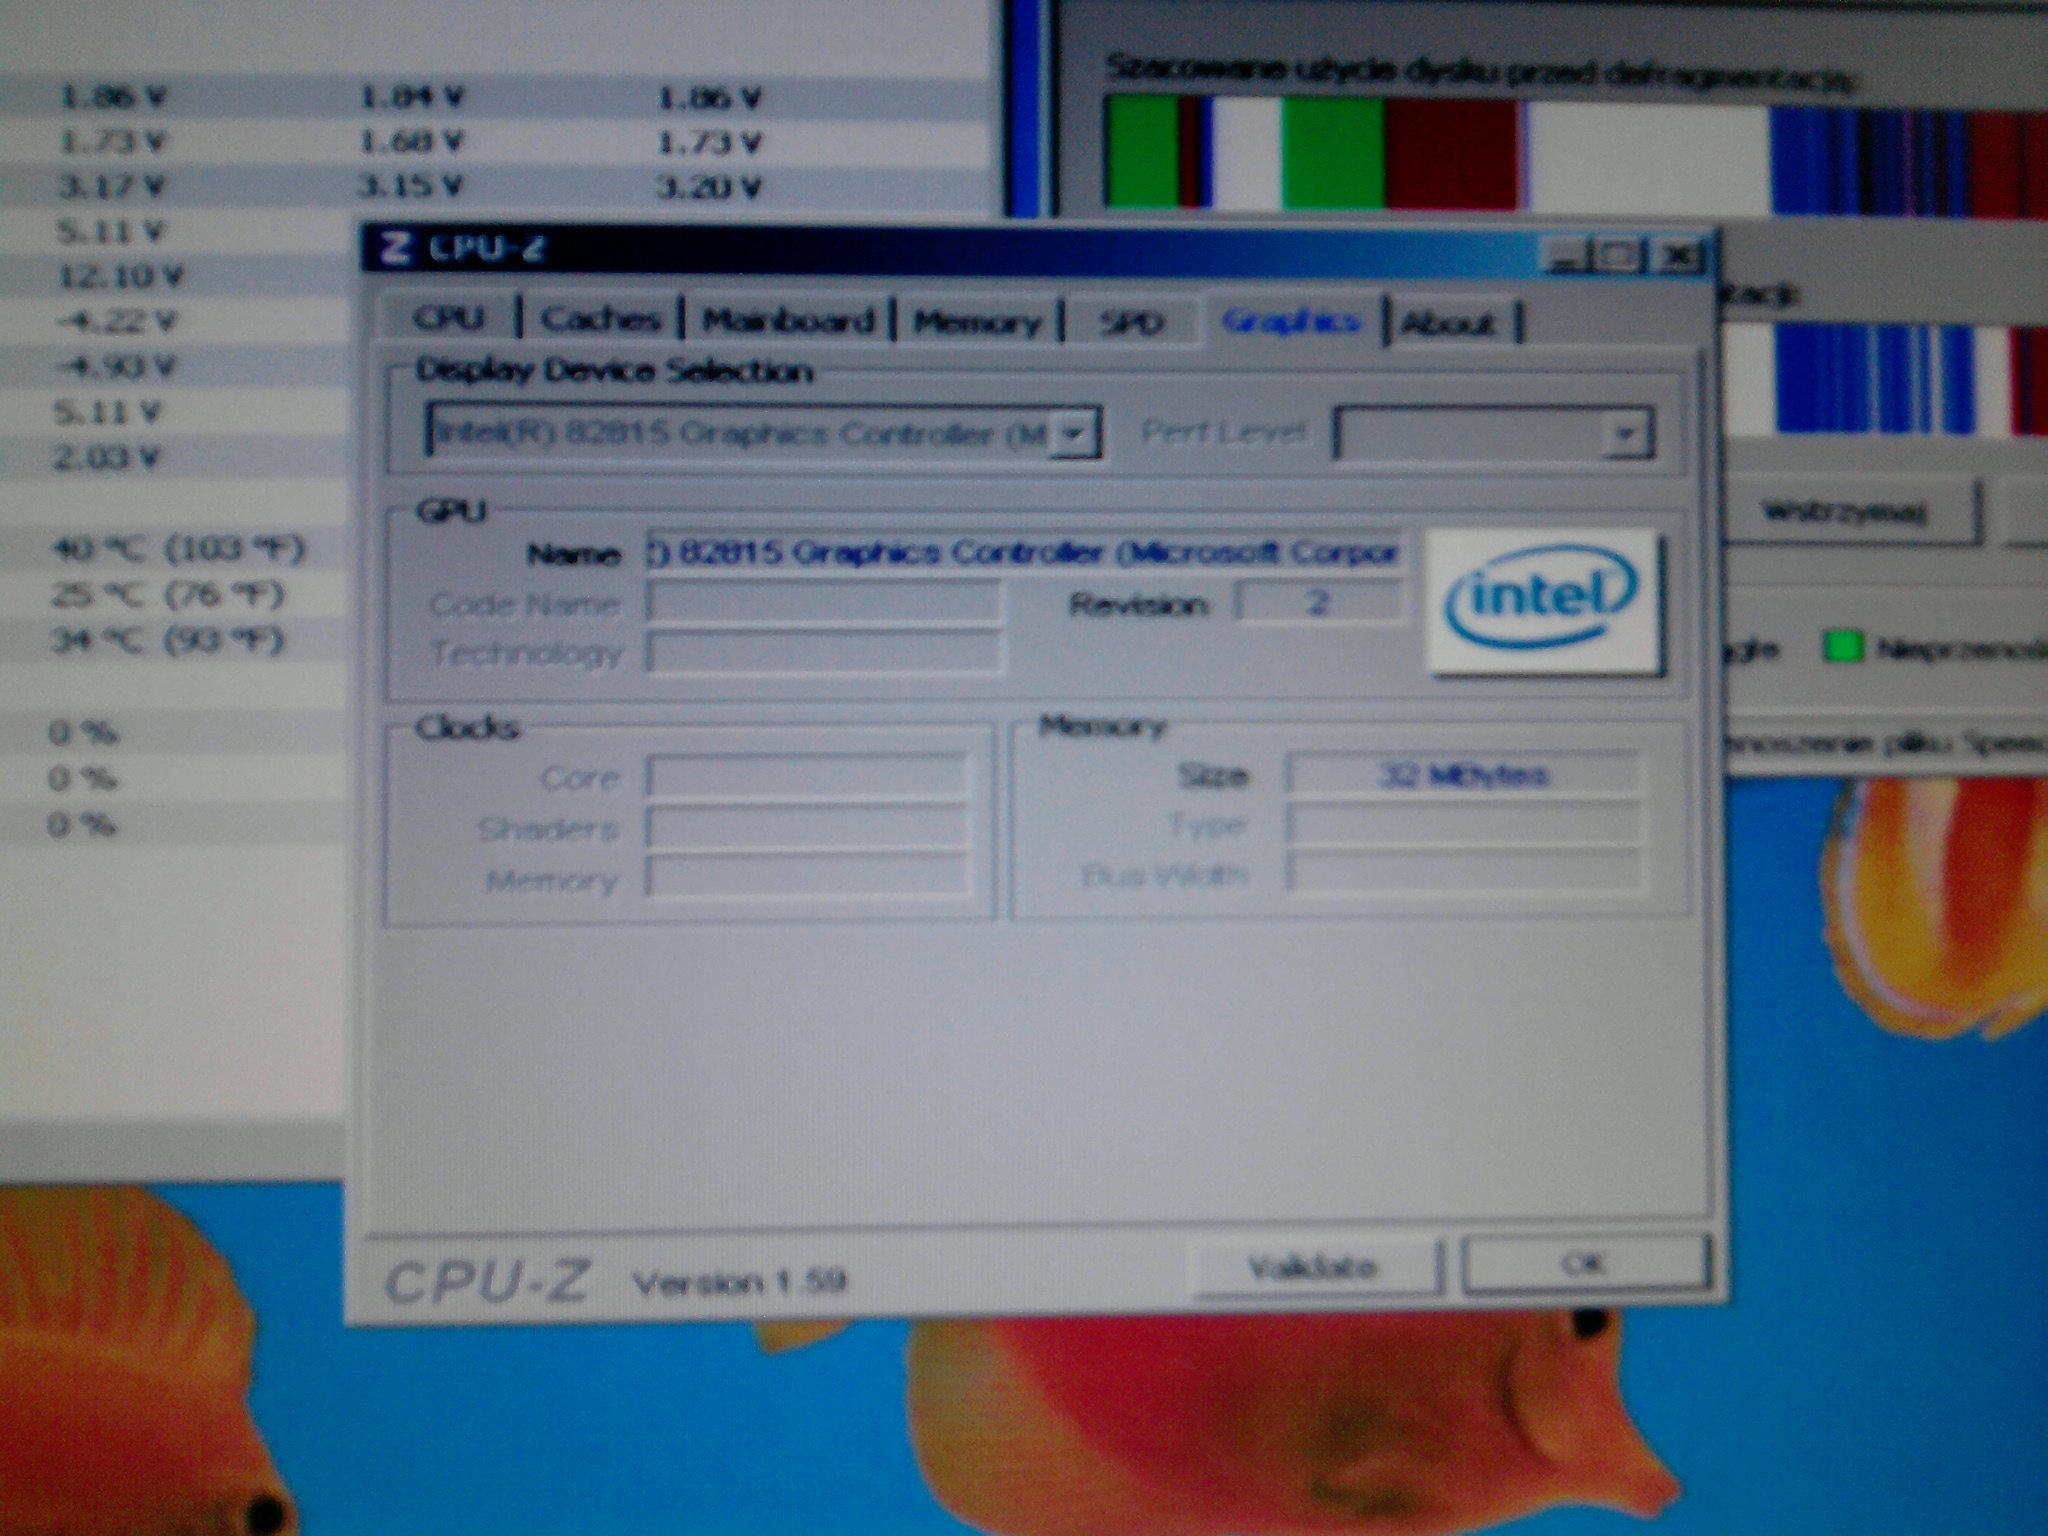Image resolution: width=2048 pixels, height=1536 pixels.
Task: Click the Wstrzymaj button in defragmenter
Action: pyautogui.click(x=1843, y=514)
